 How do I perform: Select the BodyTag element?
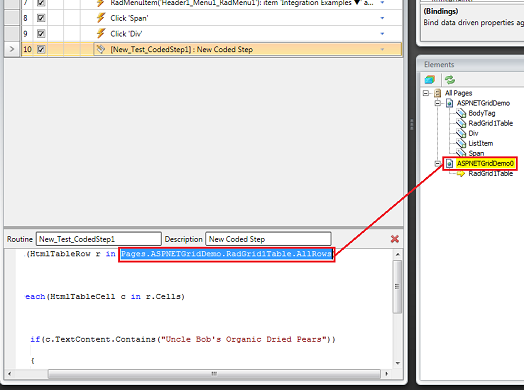[482, 113]
